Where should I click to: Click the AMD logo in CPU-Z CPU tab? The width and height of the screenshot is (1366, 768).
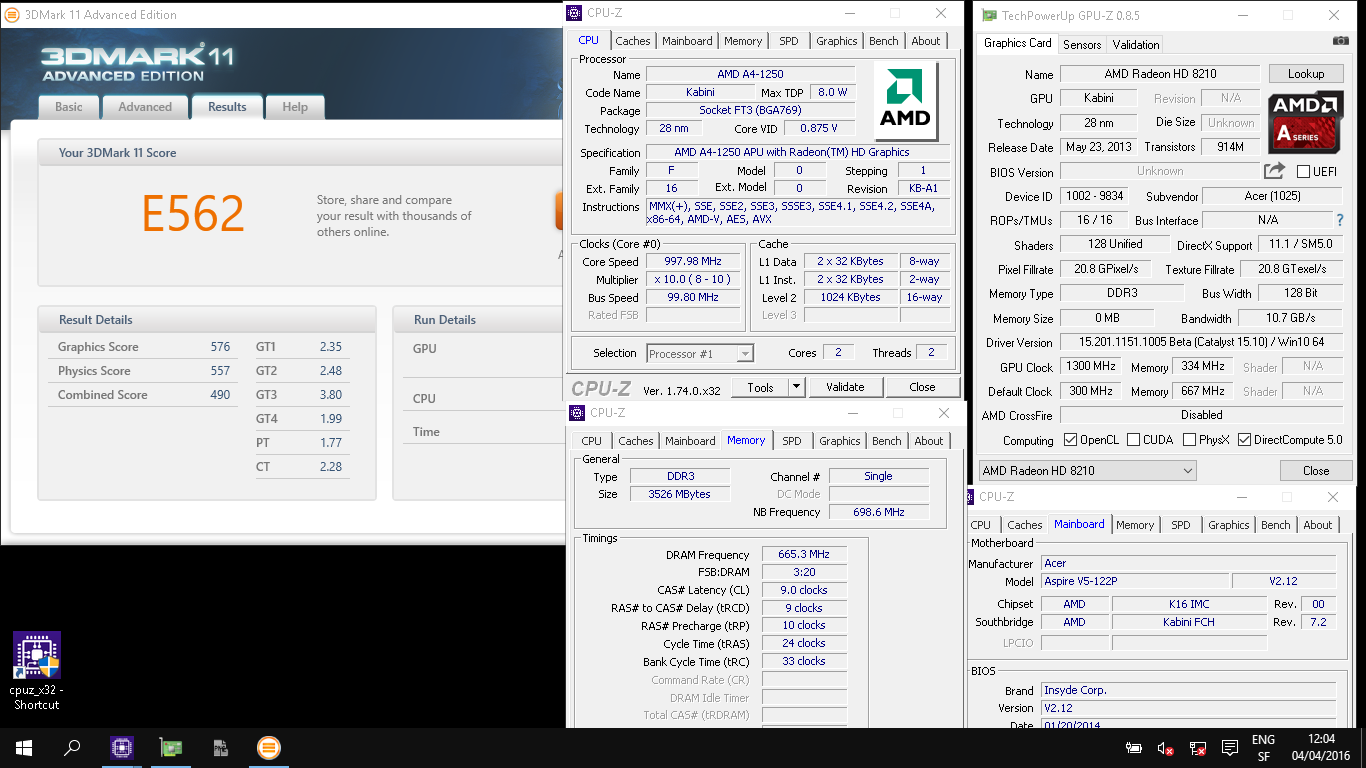(905, 101)
